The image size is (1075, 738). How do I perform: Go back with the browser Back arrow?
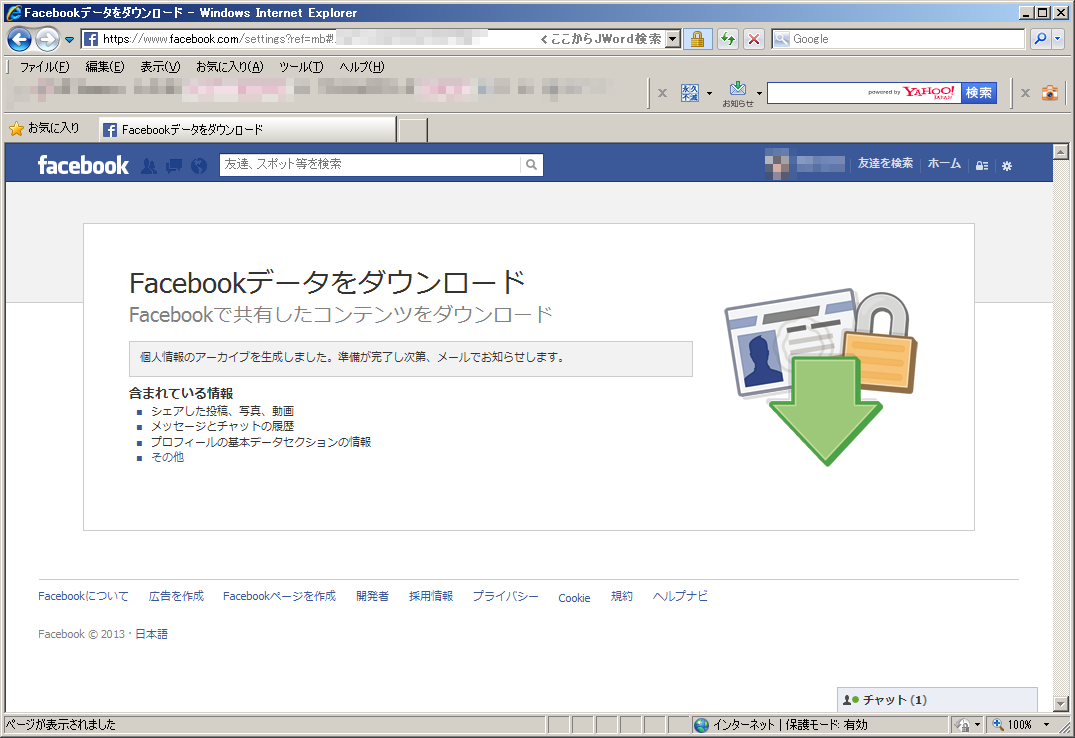[19, 39]
